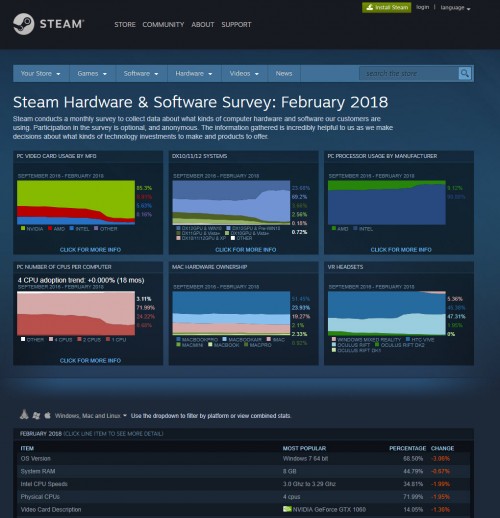Click the DX10/11/12 systems chart
Viewport: 500px width, 518px height.
click(231, 202)
